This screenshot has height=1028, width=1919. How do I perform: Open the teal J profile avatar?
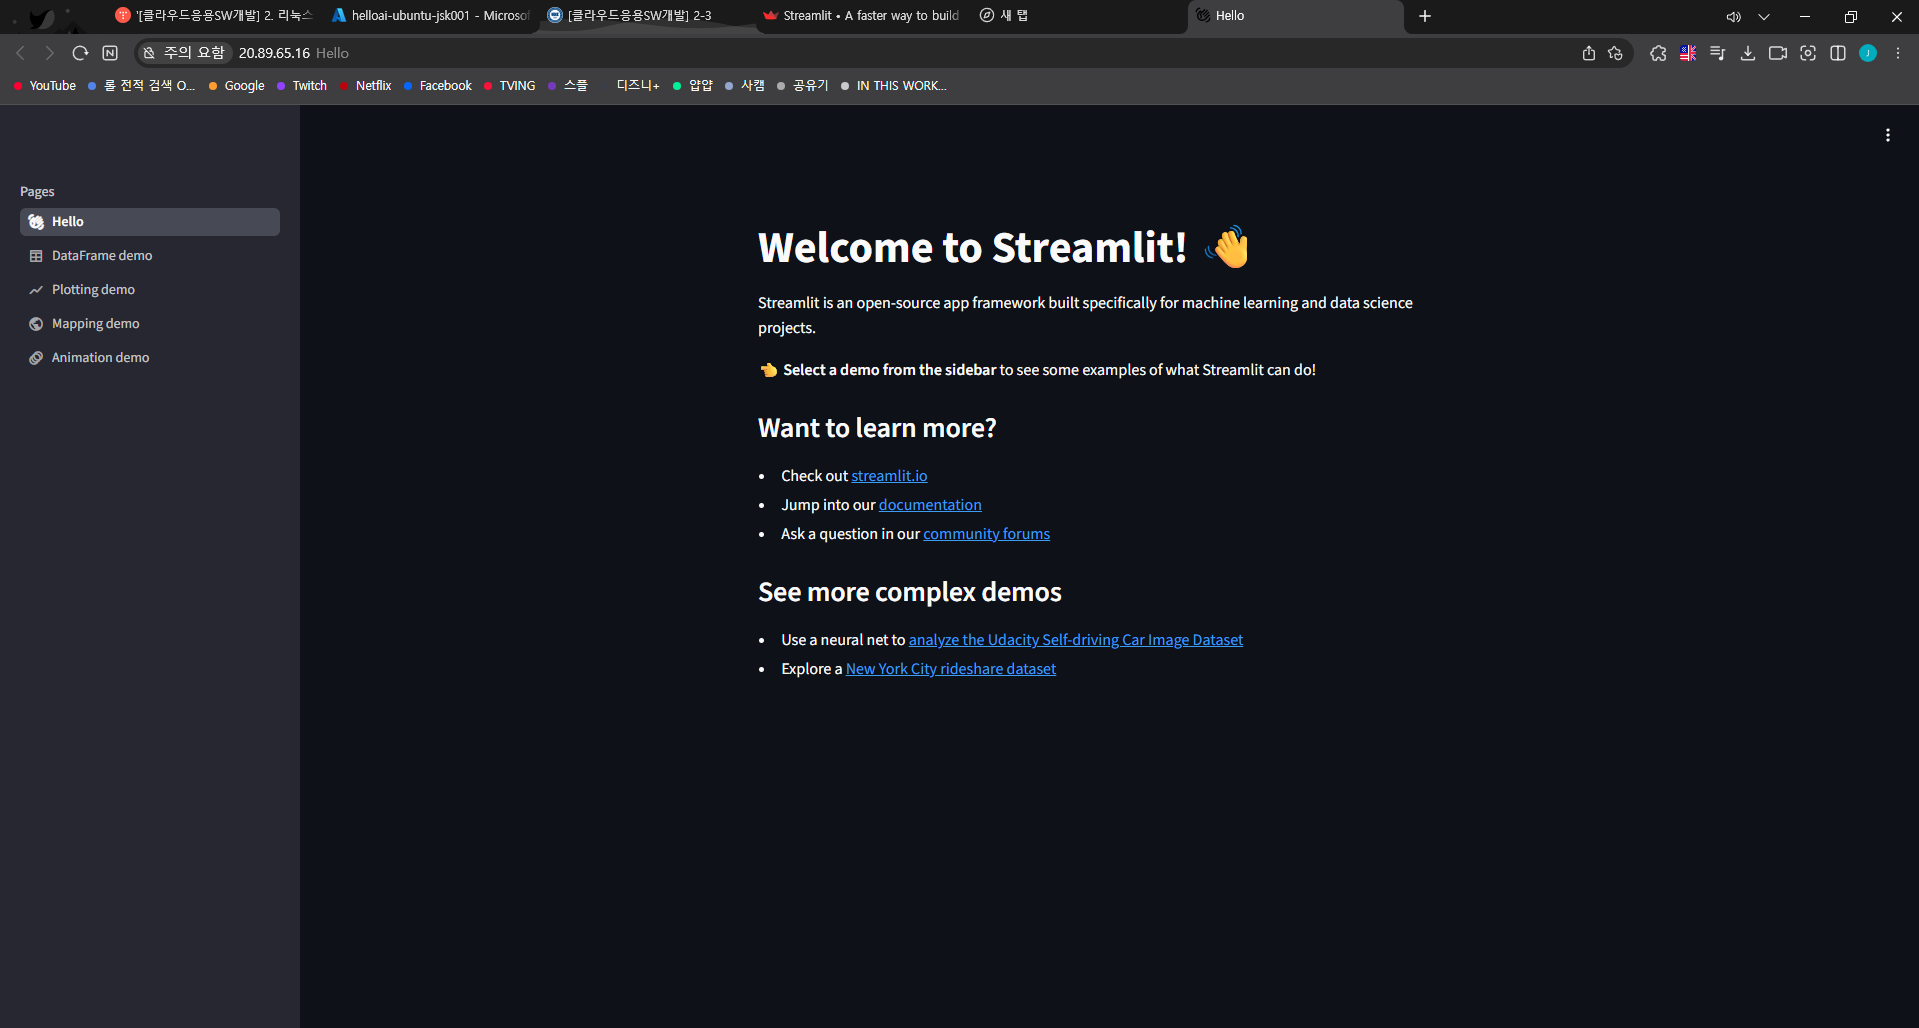(x=1868, y=53)
